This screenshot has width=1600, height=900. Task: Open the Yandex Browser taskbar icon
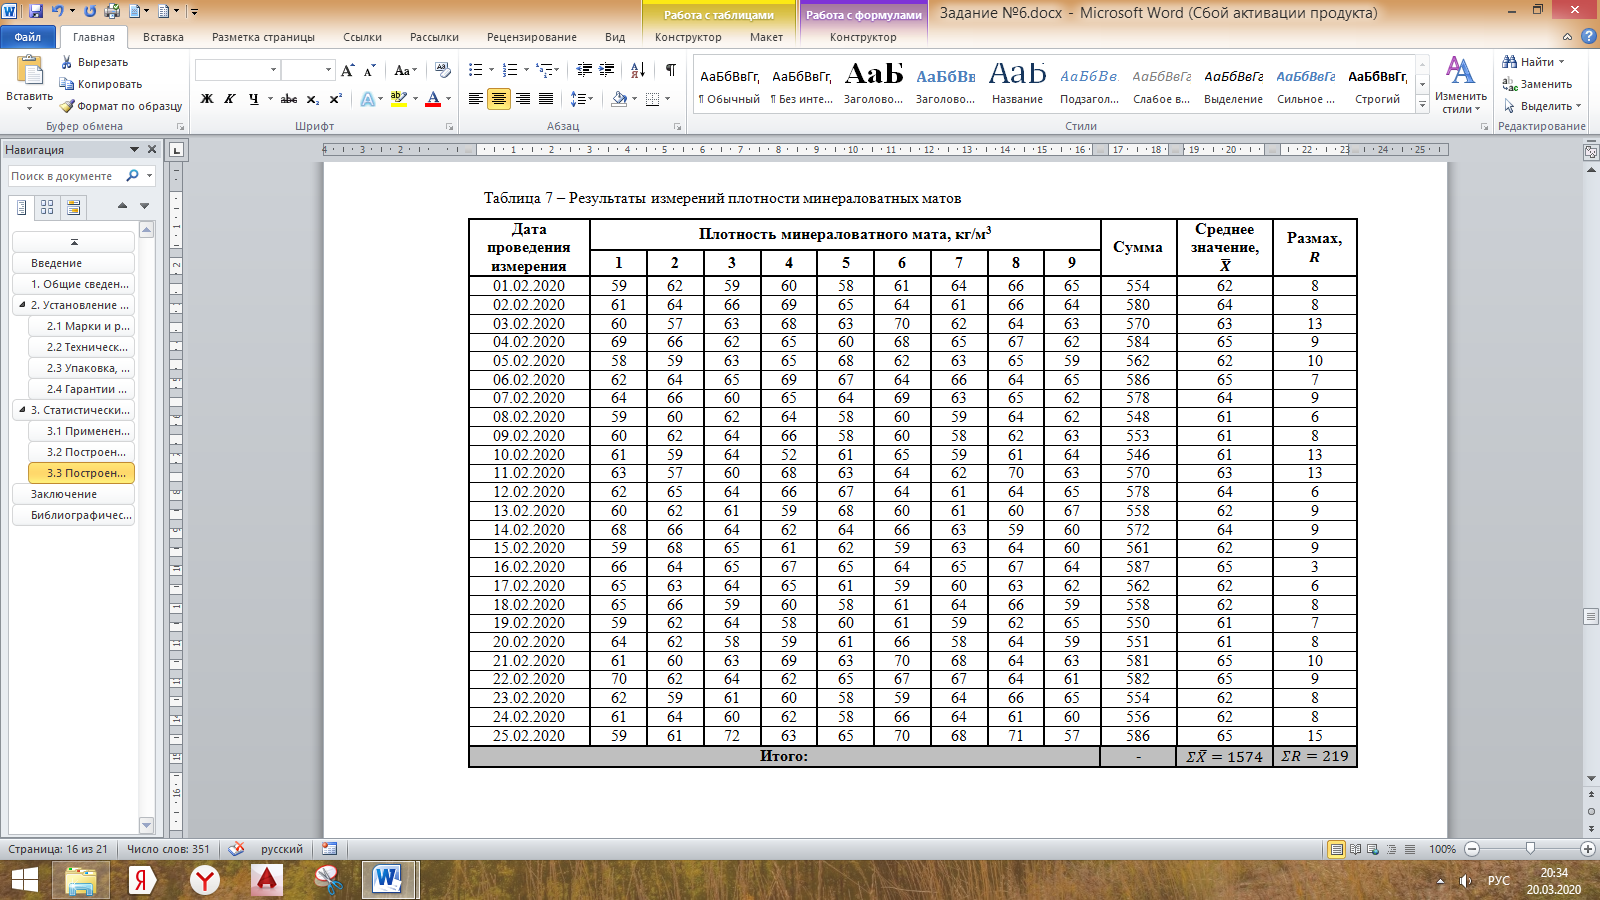pos(205,880)
